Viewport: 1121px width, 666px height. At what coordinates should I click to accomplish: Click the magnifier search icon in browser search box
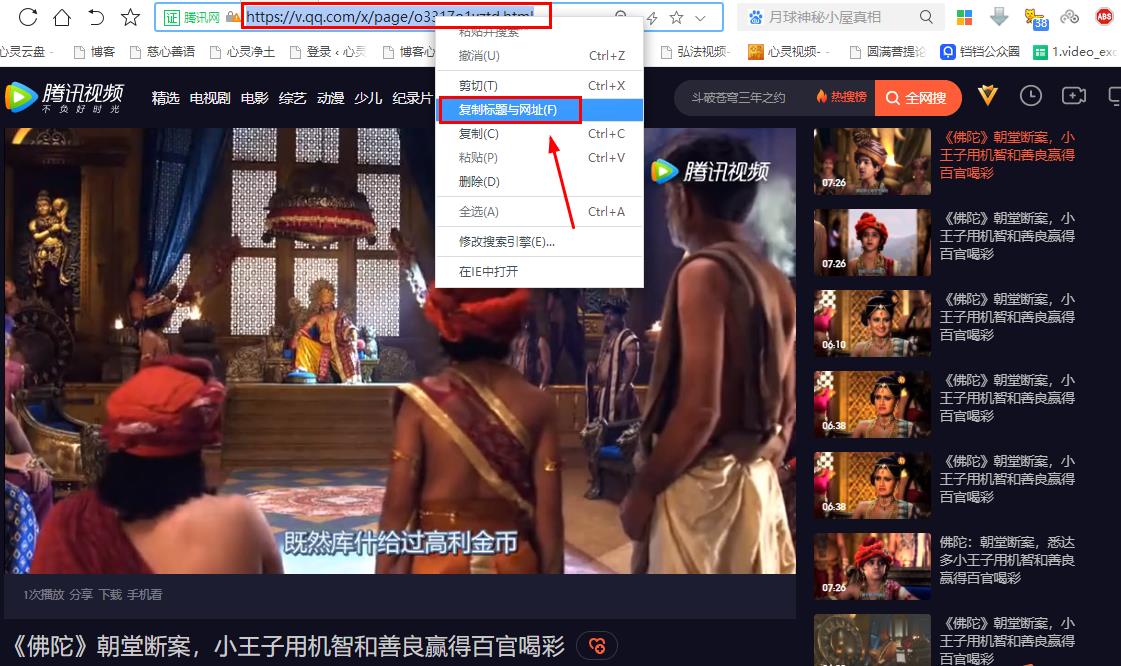[x=926, y=17]
